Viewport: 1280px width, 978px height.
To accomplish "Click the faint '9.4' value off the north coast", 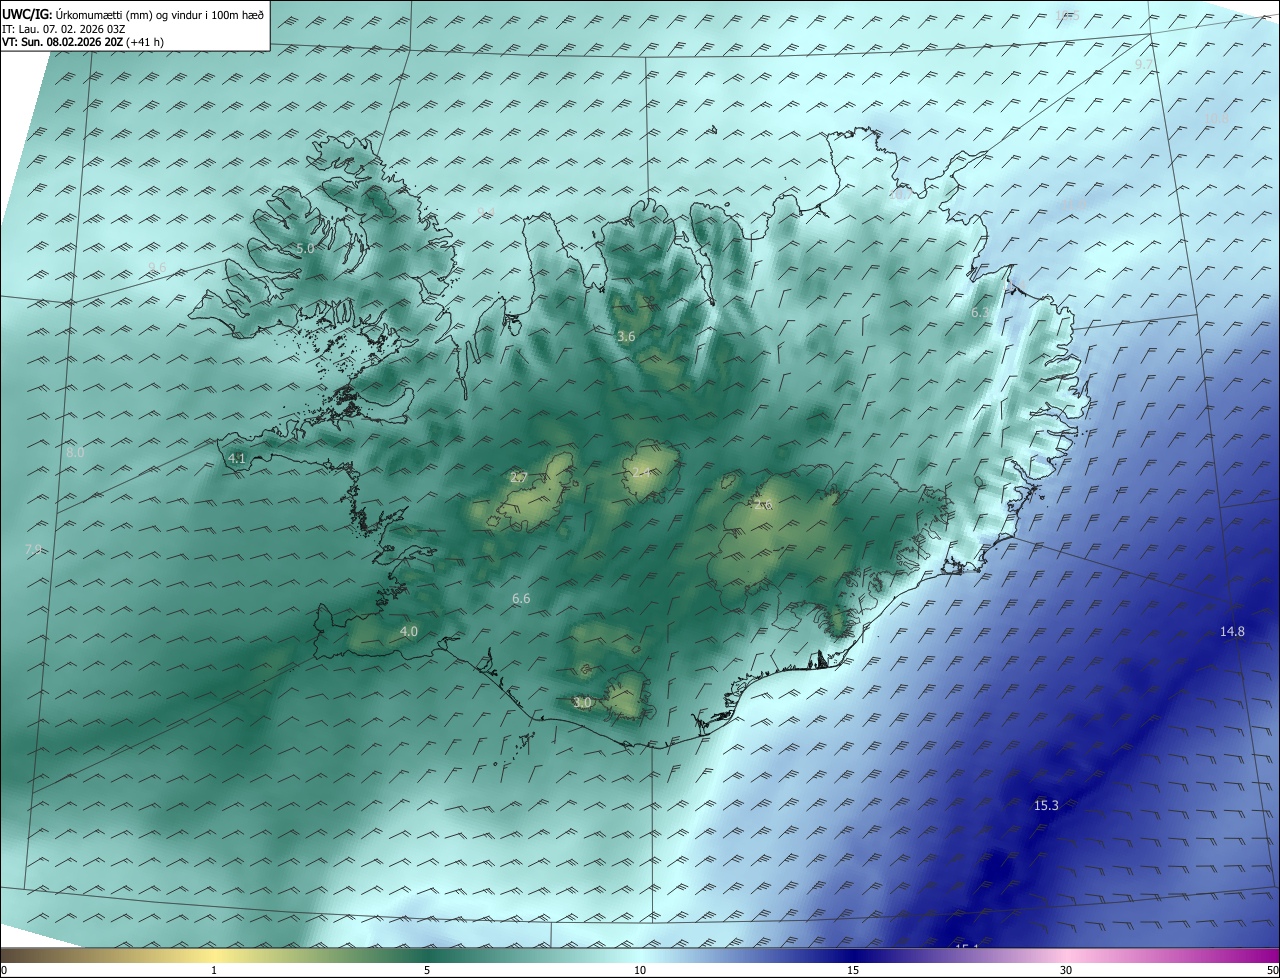I will [x=485, y=212].
